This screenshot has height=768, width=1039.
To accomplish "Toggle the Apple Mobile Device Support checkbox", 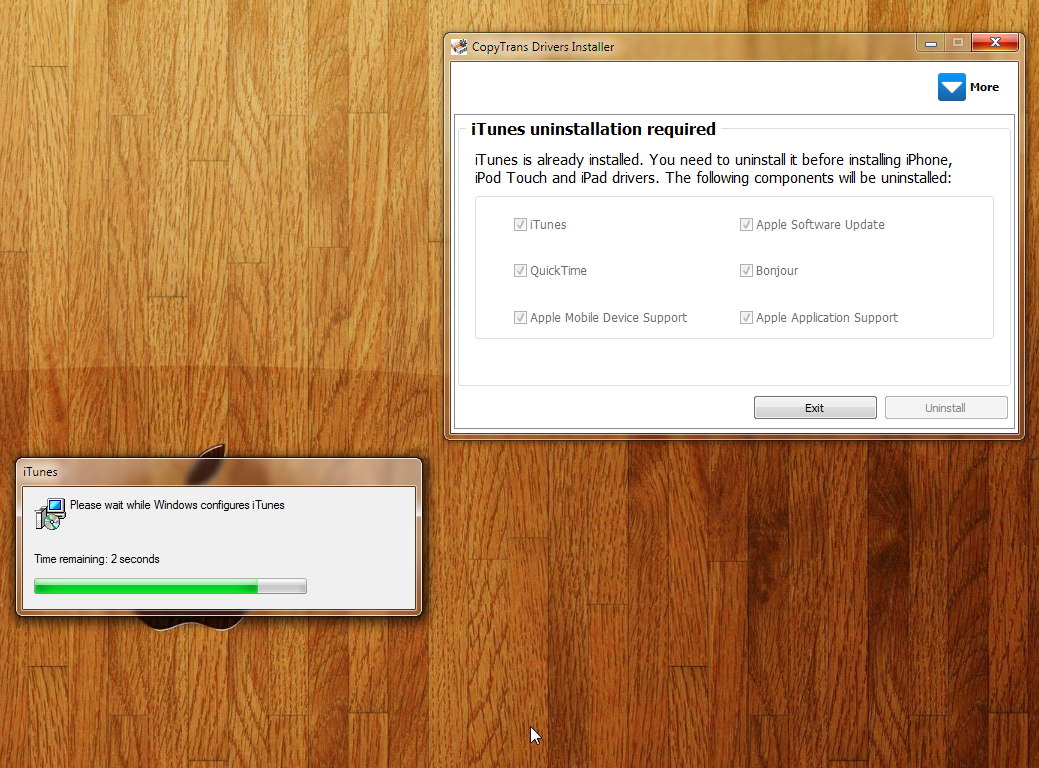I will (x=520, y=317).
